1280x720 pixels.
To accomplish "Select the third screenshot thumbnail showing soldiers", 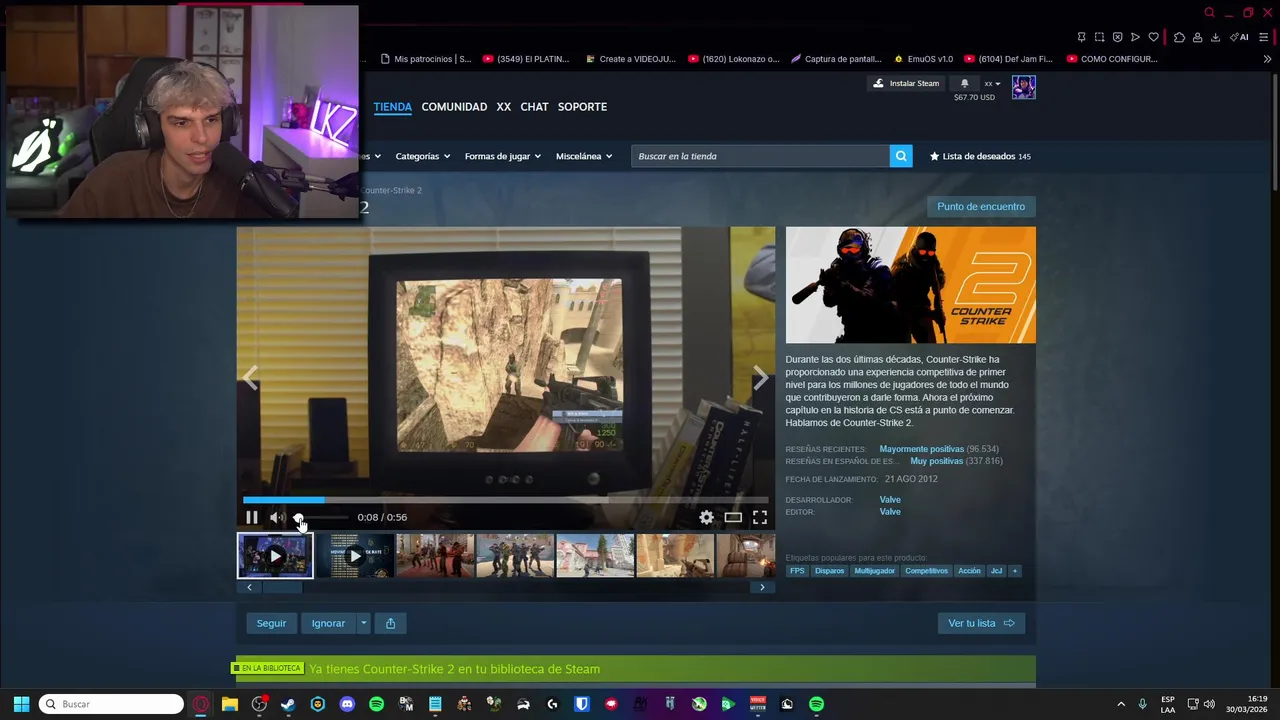I will pyautogui.click(x=435, y=556).
